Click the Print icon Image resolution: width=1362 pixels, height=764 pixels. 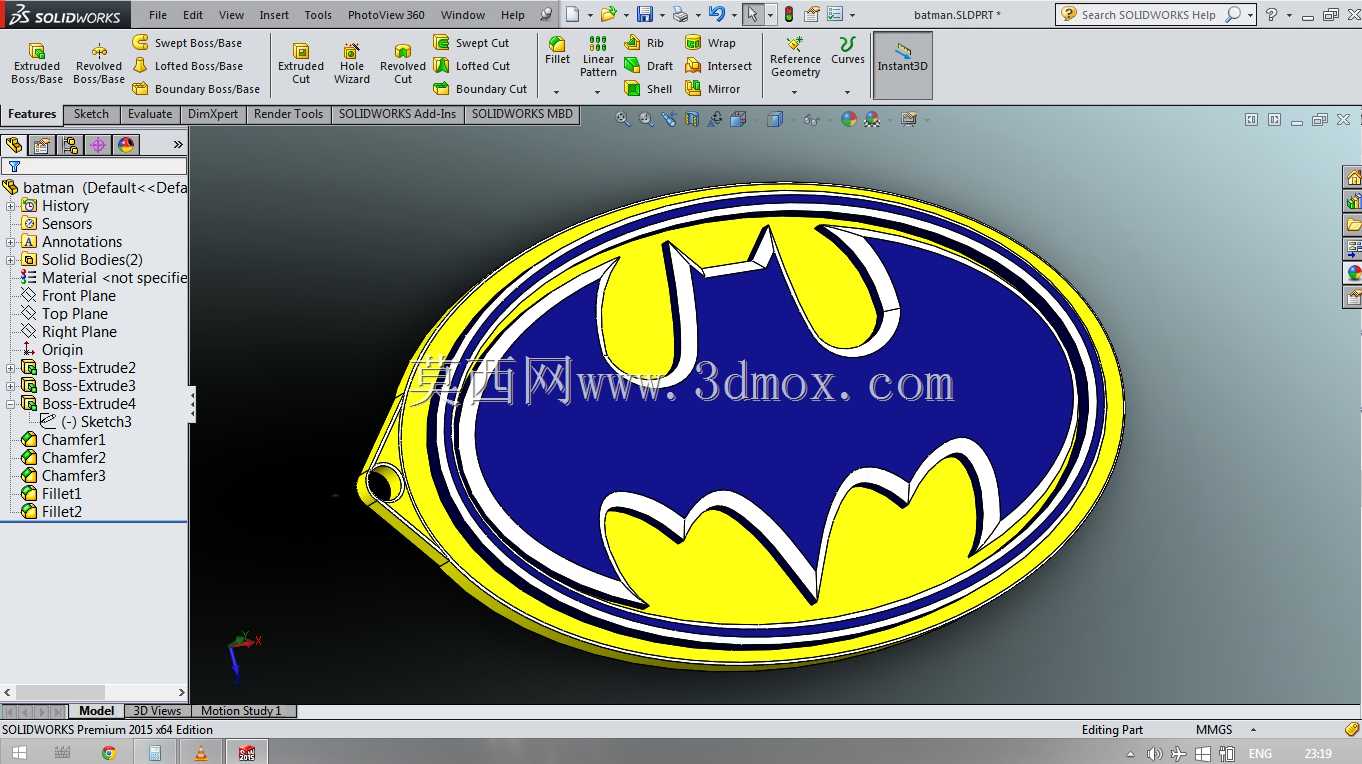coord(680,15)
